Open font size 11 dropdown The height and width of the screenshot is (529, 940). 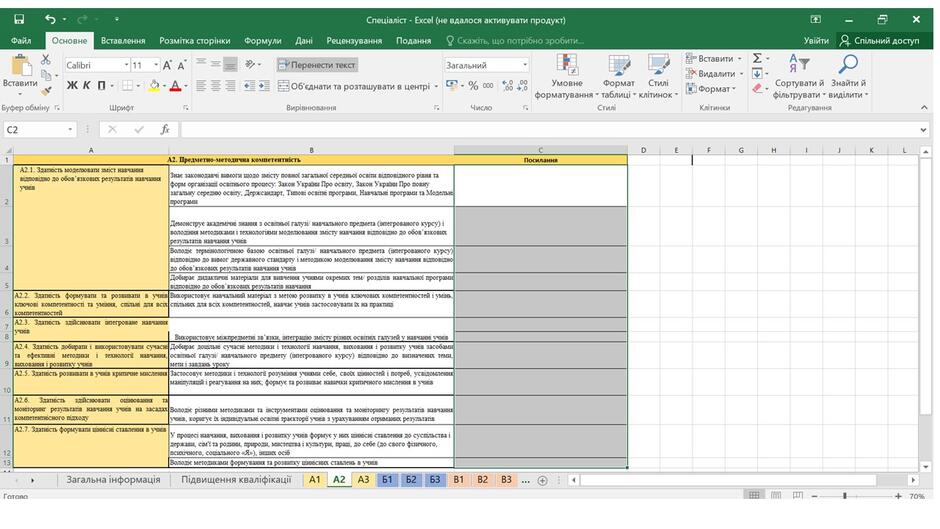tap(156, 65)
